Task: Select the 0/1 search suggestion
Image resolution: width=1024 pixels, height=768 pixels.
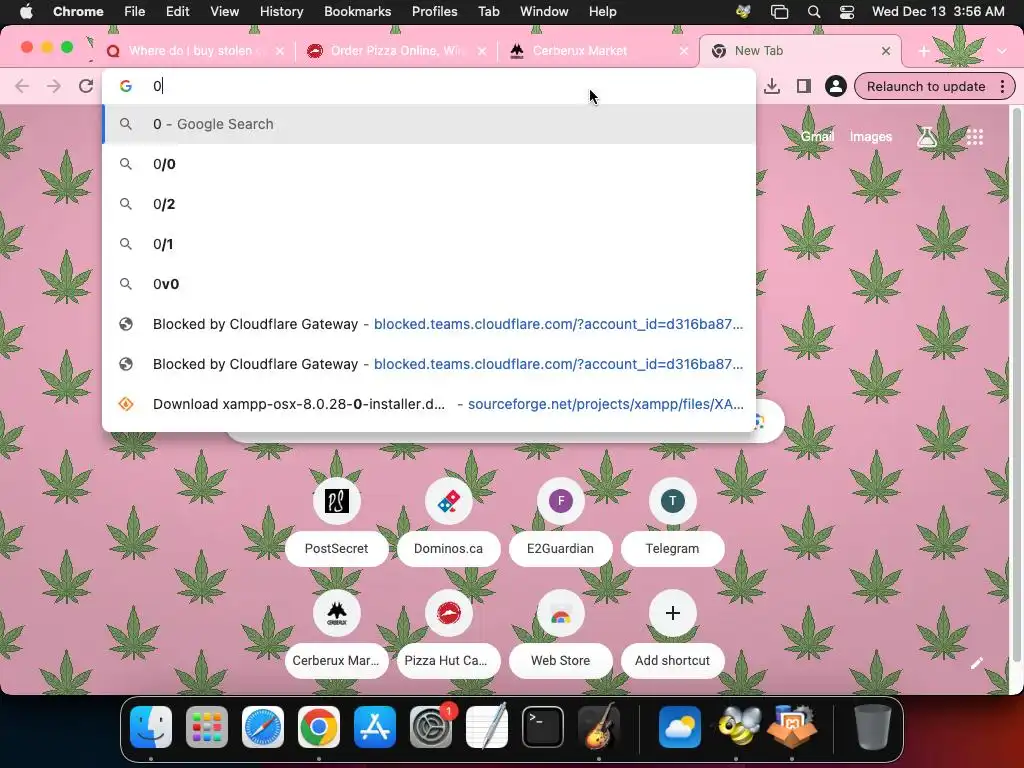Action: pyautogui.click(x=429, y=244)
